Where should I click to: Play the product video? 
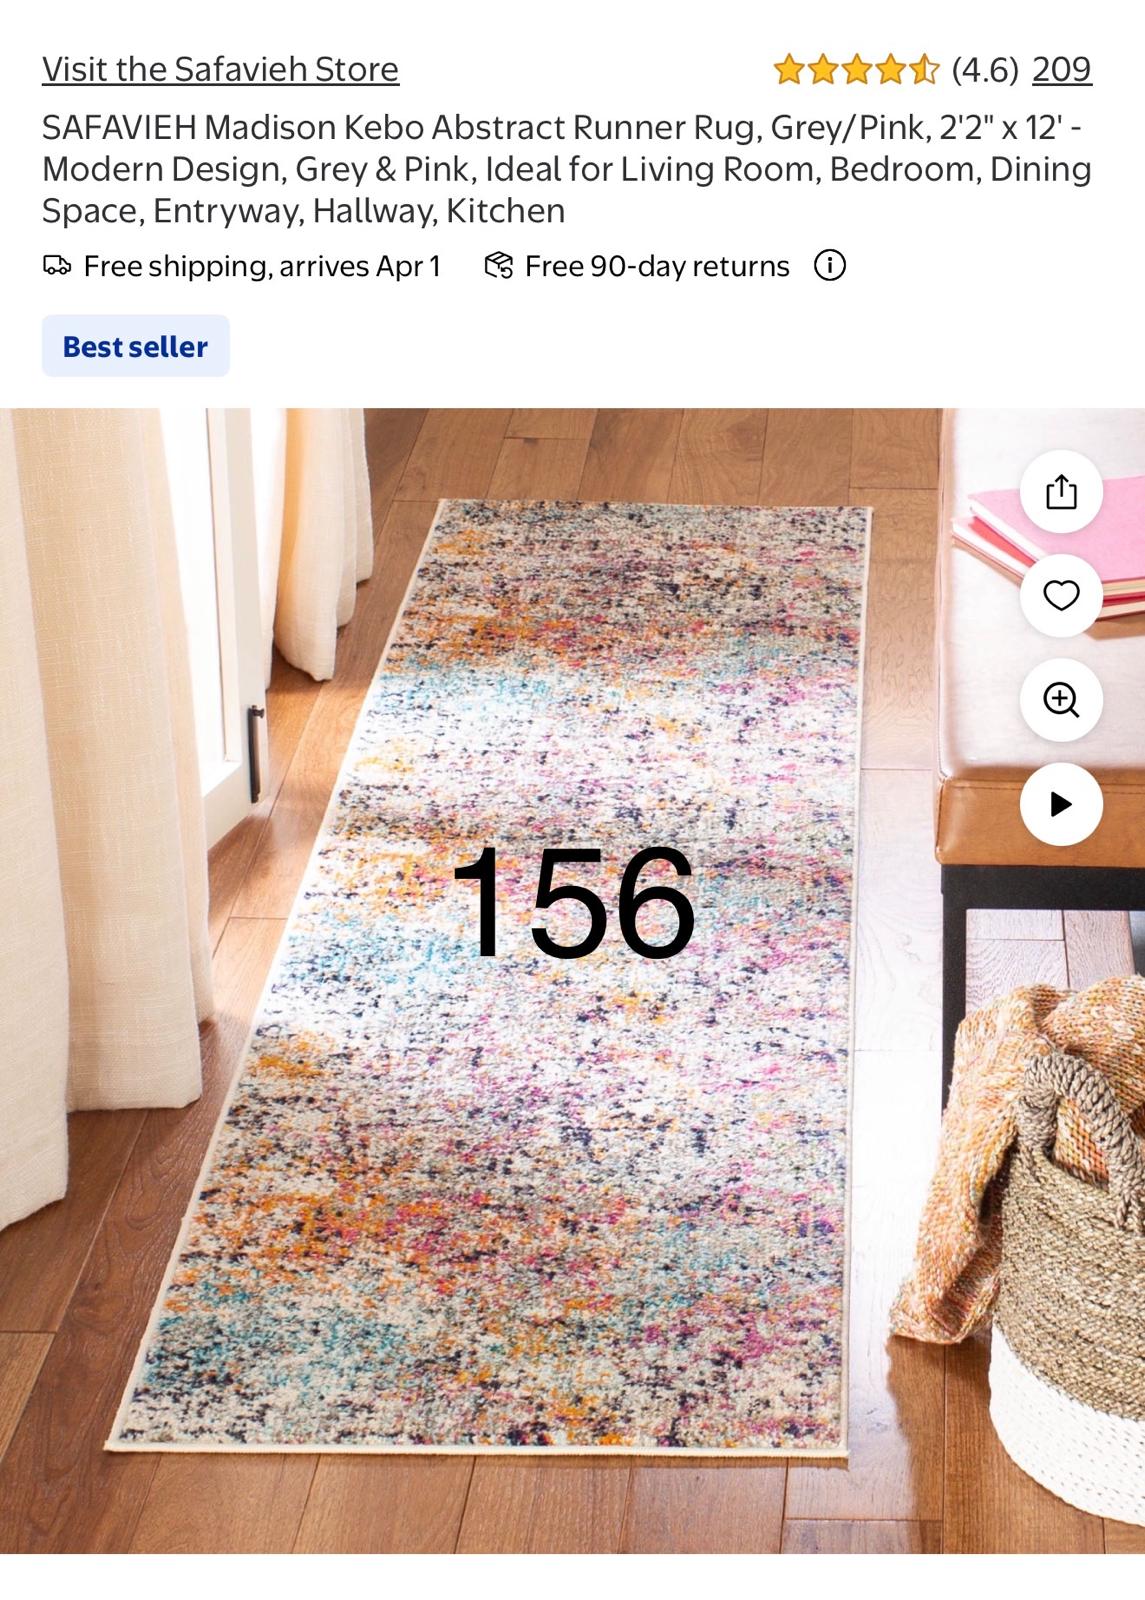click(1061, 804)
